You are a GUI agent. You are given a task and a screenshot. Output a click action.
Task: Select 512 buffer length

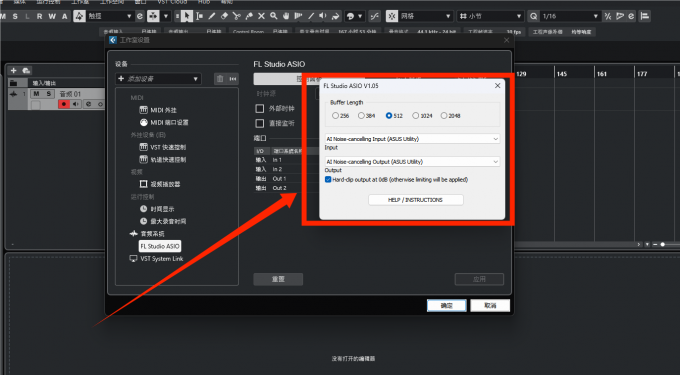click(x=389, y=116)
